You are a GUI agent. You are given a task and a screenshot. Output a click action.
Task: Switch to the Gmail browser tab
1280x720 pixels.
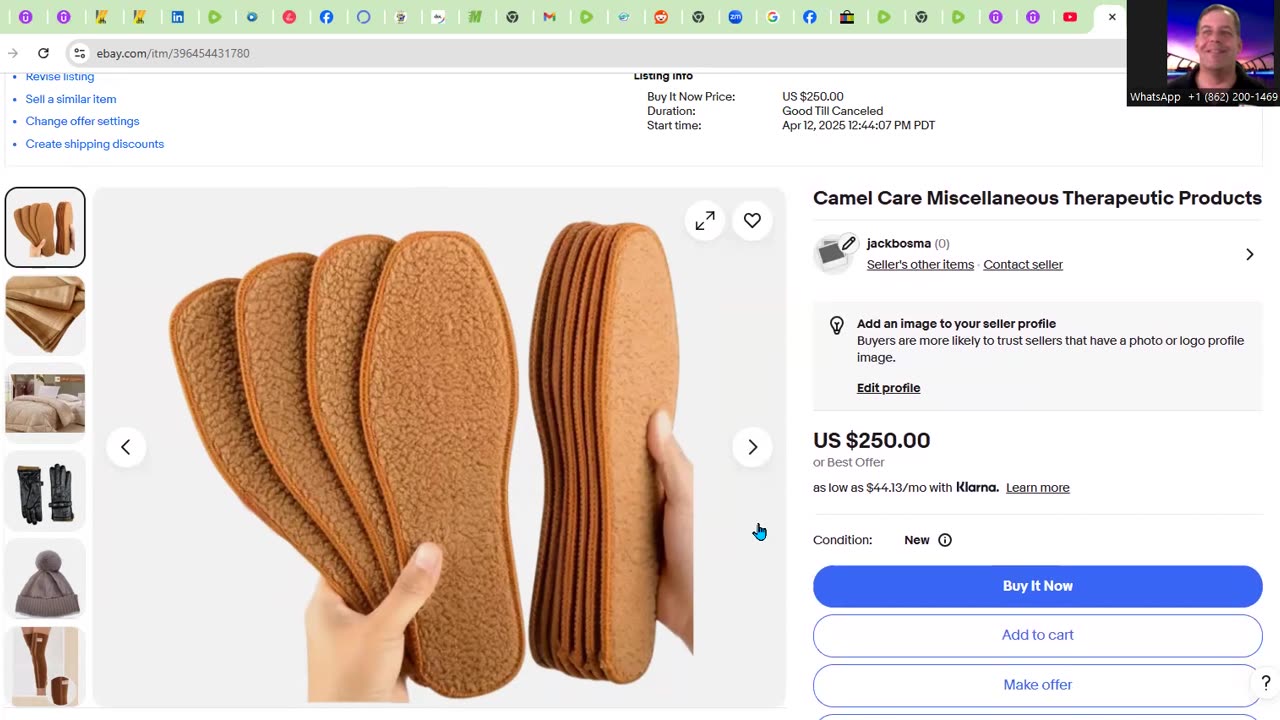coord(549,17)
